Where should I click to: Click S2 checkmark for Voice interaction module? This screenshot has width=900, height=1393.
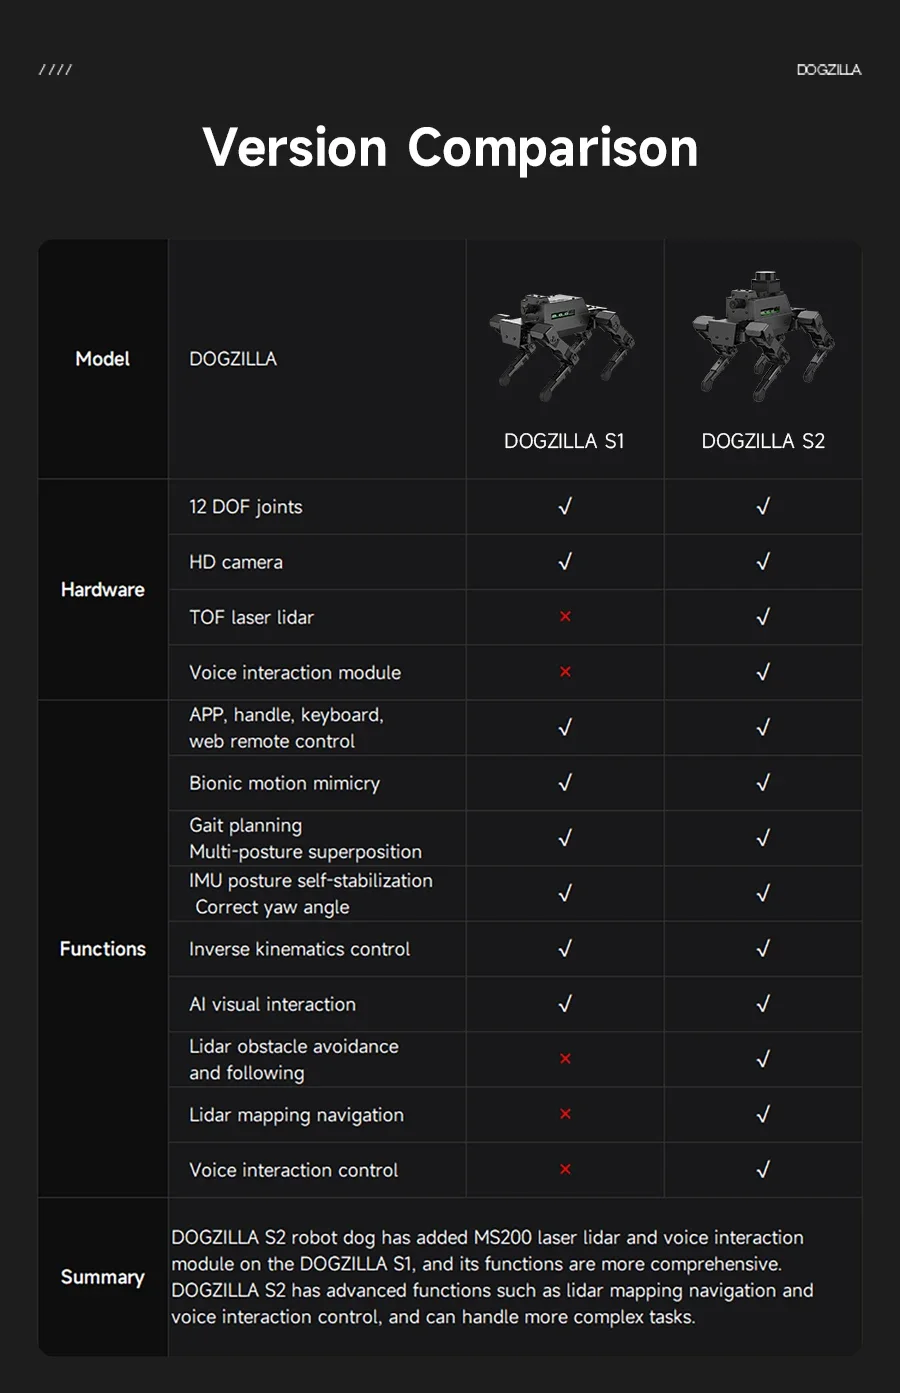click(x=763, y=672)
